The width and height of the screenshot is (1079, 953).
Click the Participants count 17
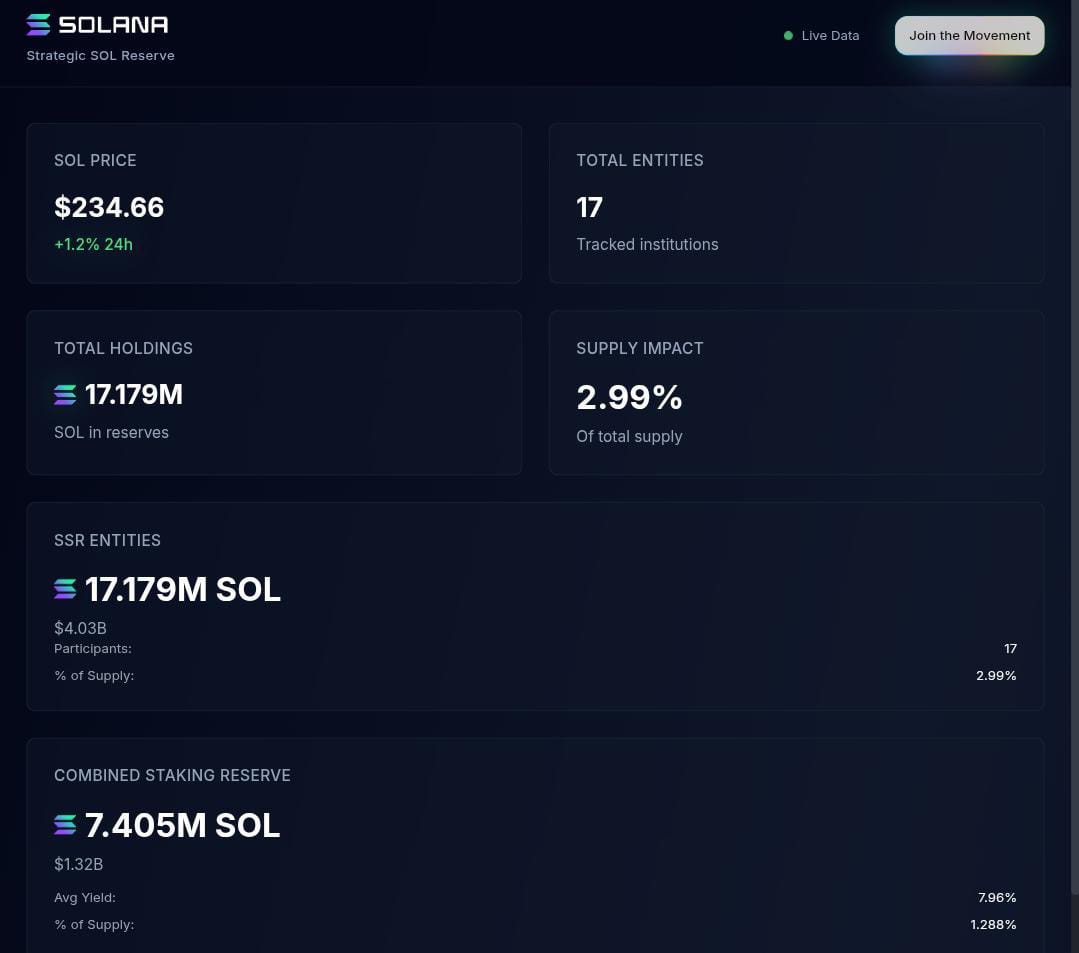click(1009, 649)
